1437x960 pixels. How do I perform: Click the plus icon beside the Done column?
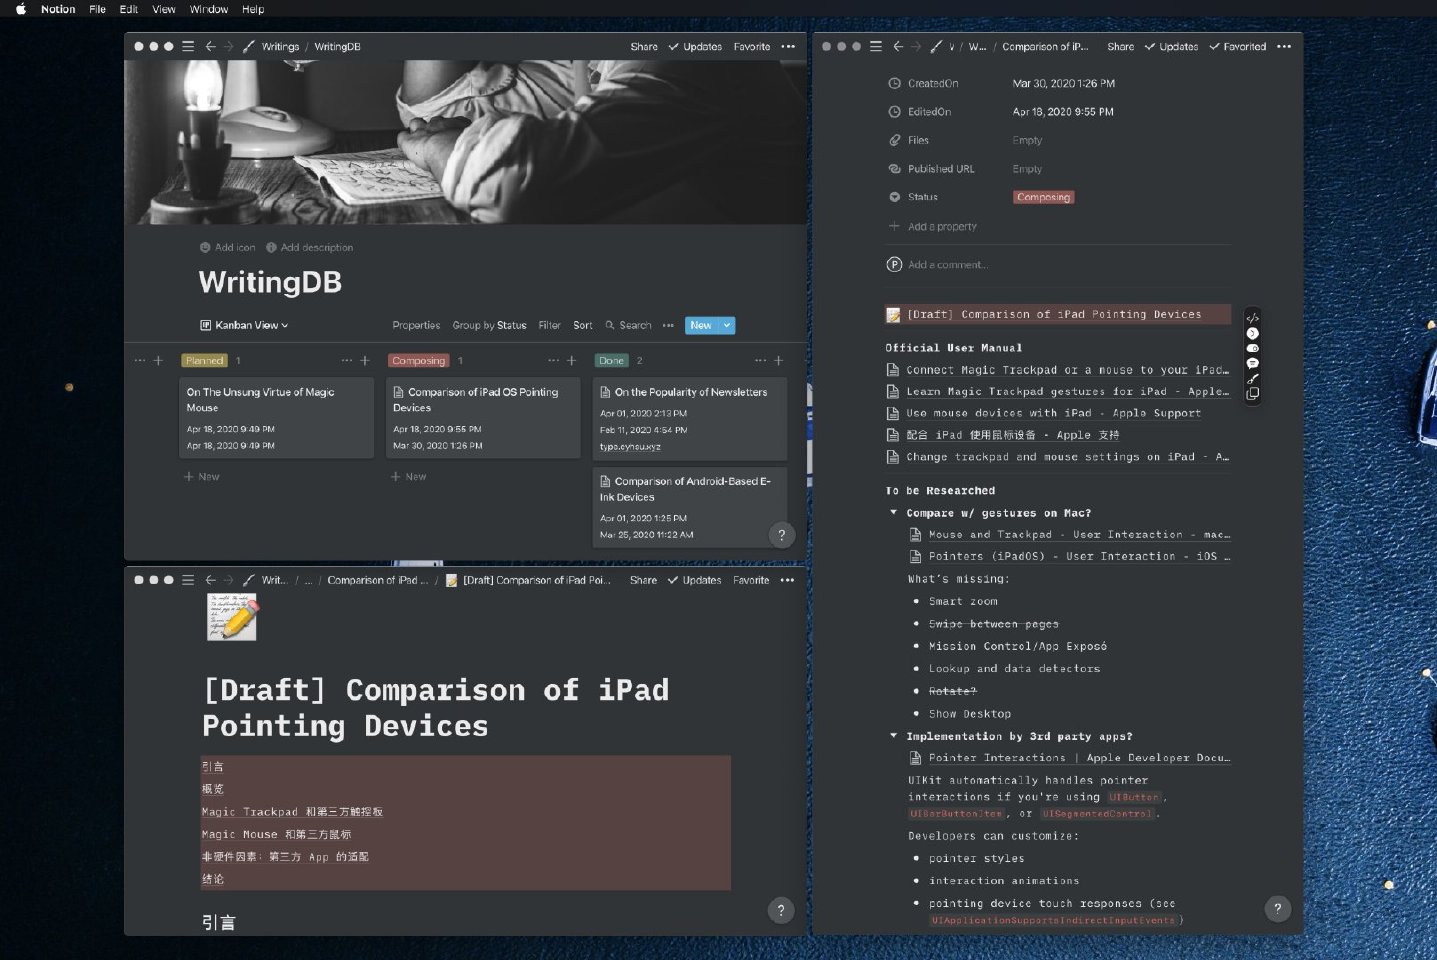point(779,360)
